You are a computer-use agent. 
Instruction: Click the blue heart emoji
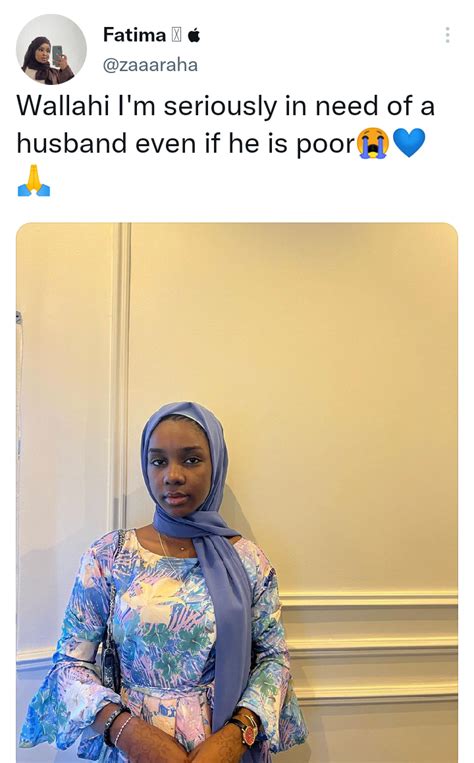coord(409,143)
